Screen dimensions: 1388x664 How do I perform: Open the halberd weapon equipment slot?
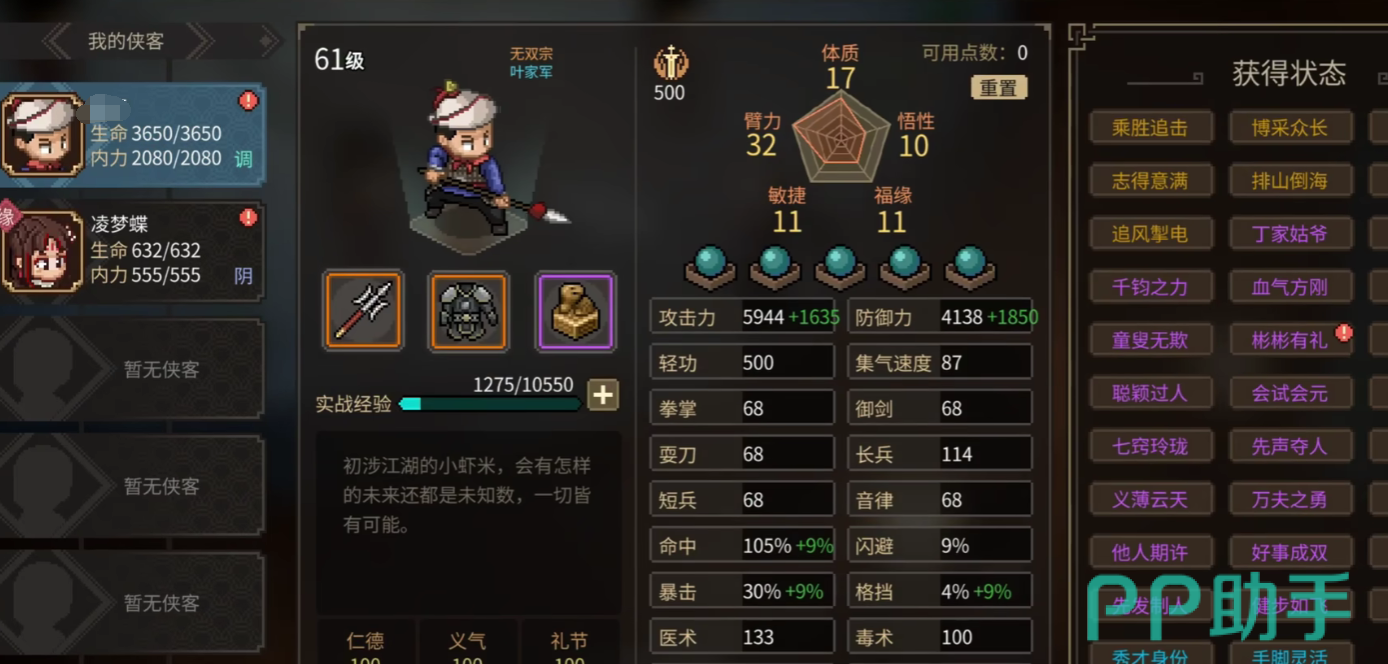coord(363,311)
